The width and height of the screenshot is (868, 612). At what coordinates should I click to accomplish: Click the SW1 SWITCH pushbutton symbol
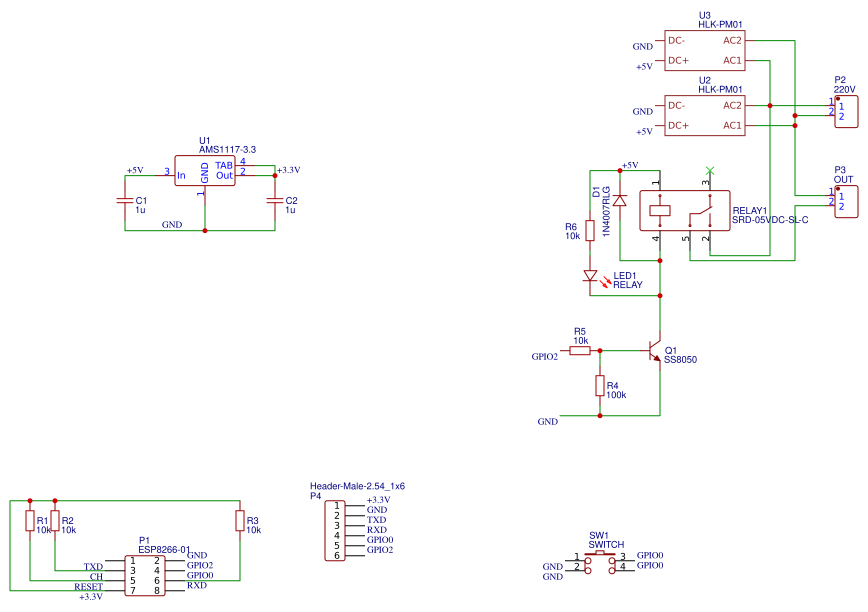coord(600,561)
